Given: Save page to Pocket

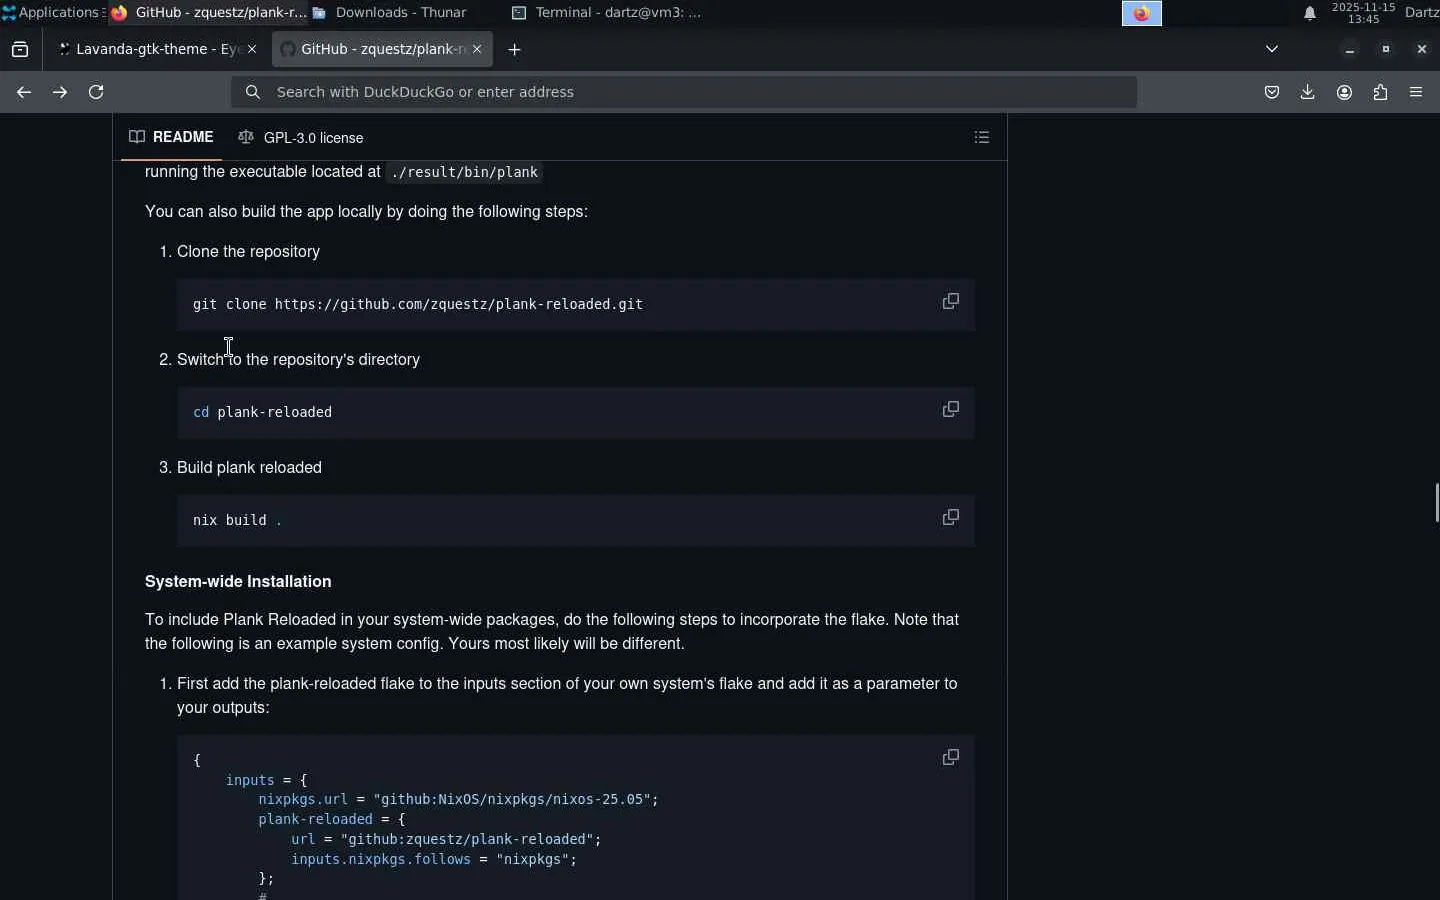Looking at the screenshot, I should pos(1272,92).
